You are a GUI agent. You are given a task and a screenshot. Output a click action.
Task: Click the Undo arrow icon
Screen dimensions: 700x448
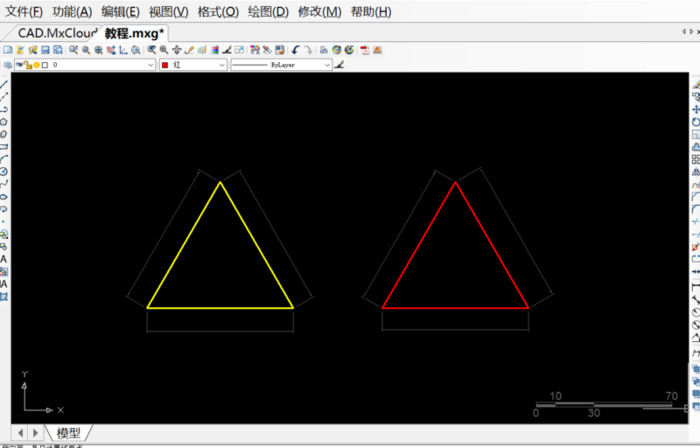pos(296,49)
